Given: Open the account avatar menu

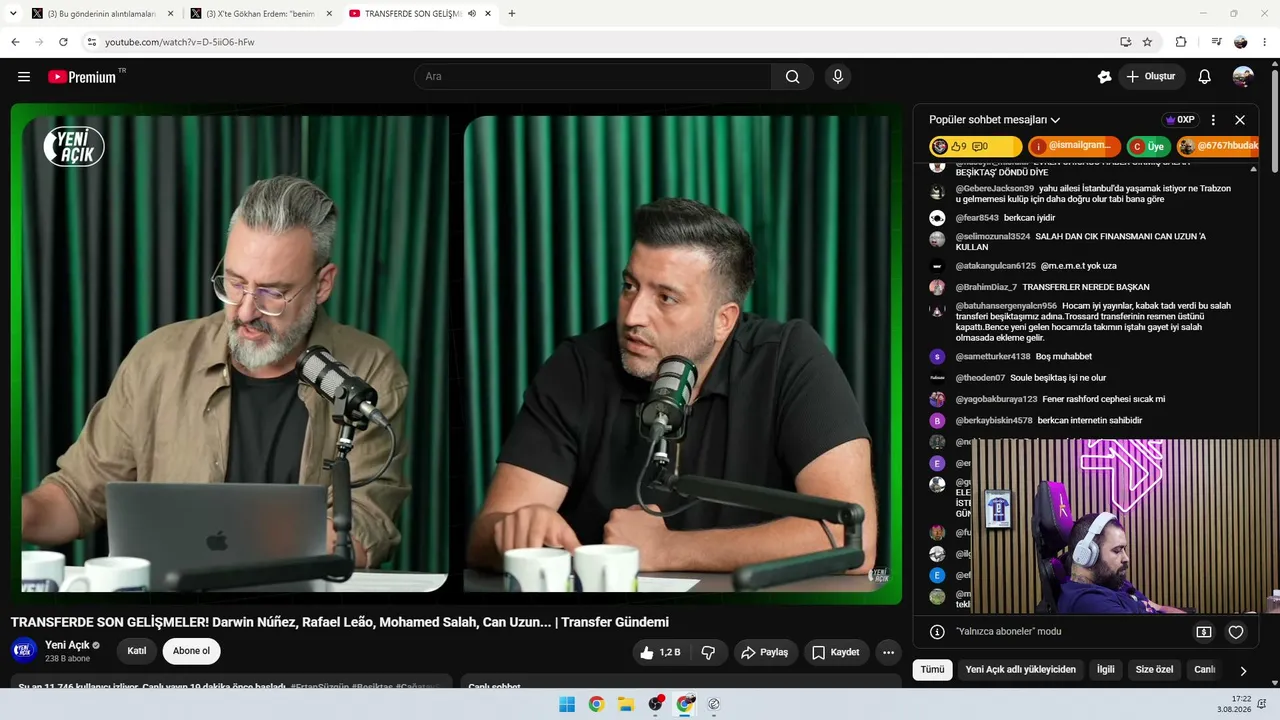Looking at the screenshot, I should click(1243, 77).
